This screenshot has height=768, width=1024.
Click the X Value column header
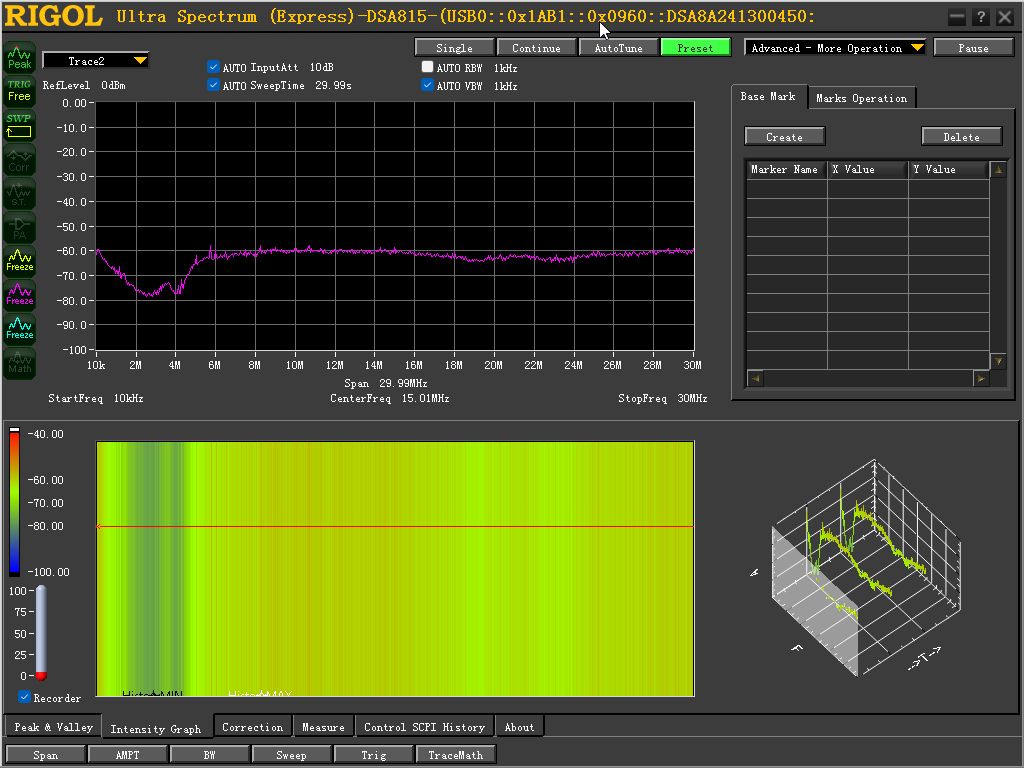868,169
